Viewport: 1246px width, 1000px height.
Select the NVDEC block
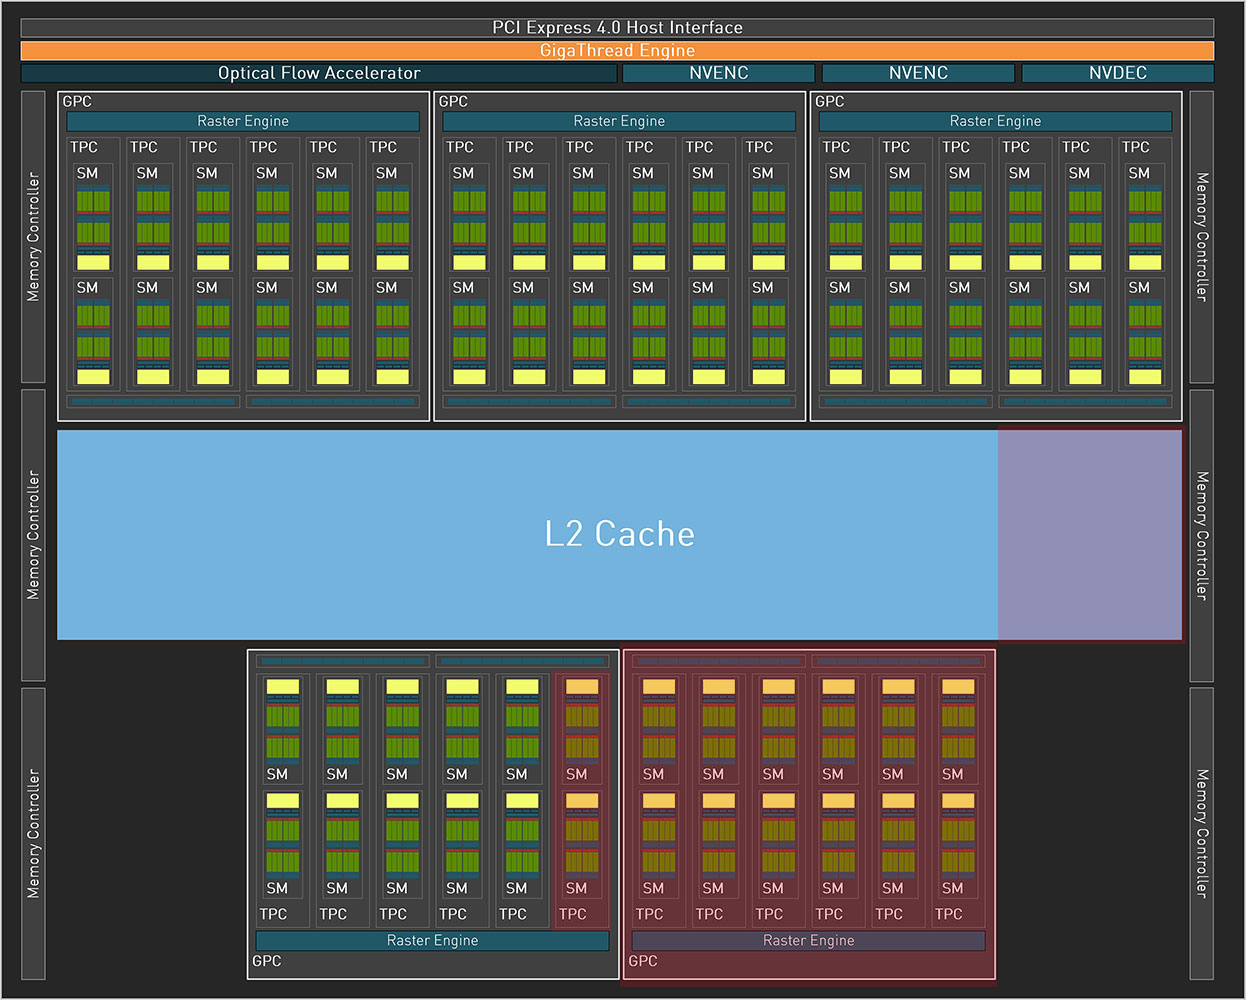click(x=1118, y=73)
